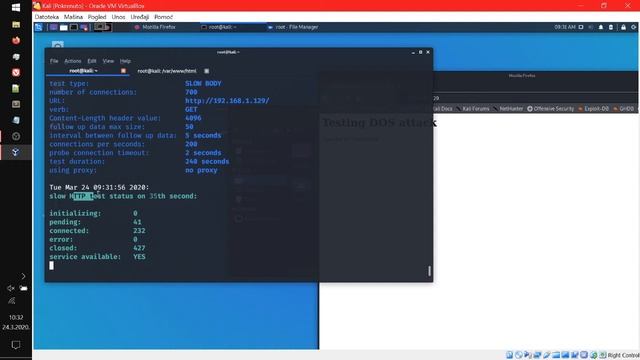Click VirtualBox hard disk activity status icon
This screenshot has width=640, height=360.
click(x=509, y=355)
